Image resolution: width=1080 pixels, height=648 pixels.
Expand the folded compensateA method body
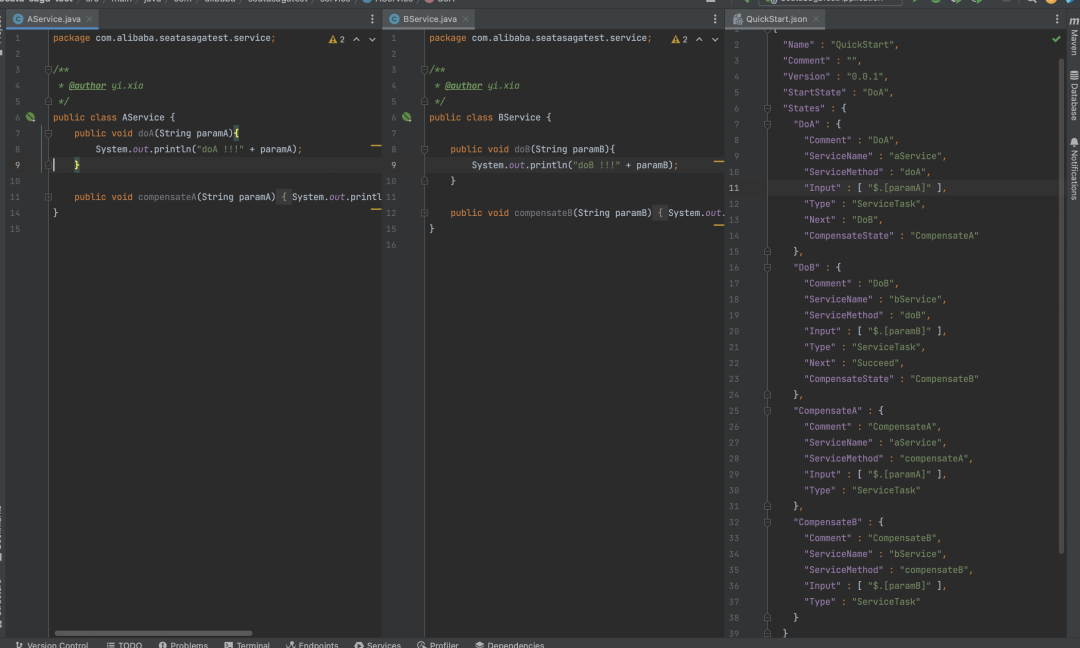point(284,197)
